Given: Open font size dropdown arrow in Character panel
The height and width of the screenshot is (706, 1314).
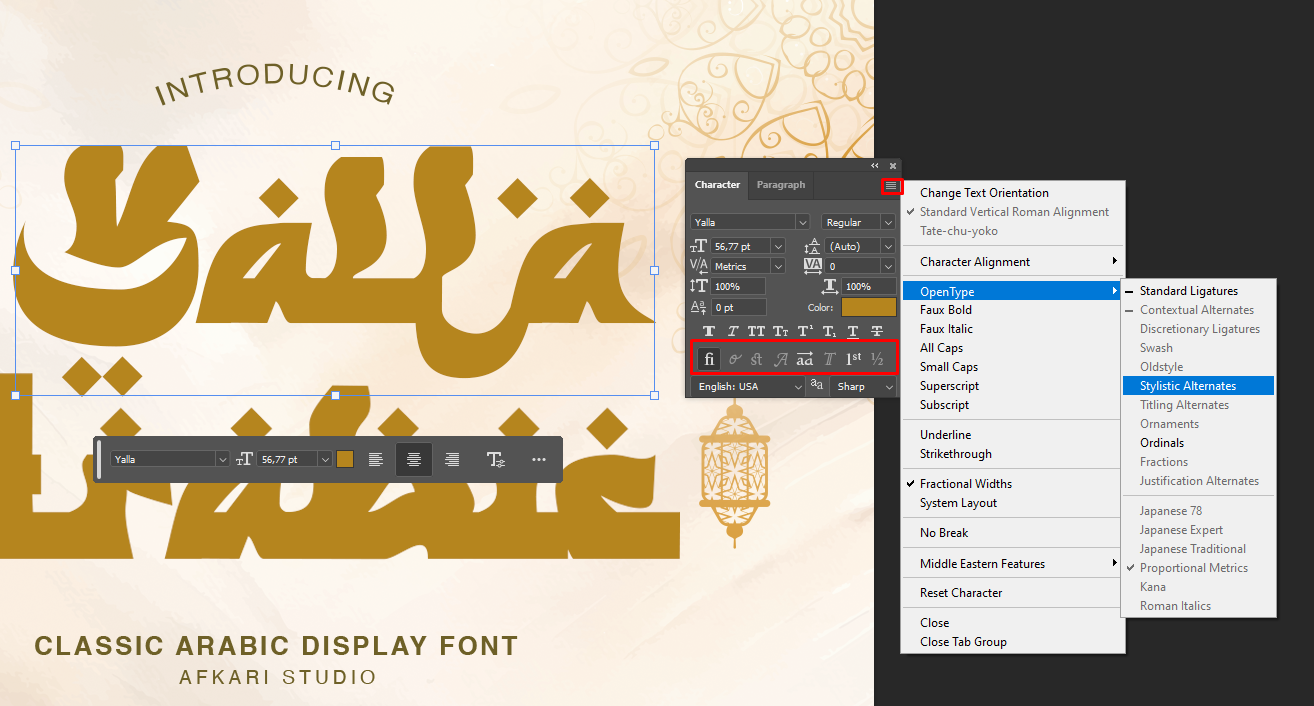Looking at the screenshot, I should 778,246.
